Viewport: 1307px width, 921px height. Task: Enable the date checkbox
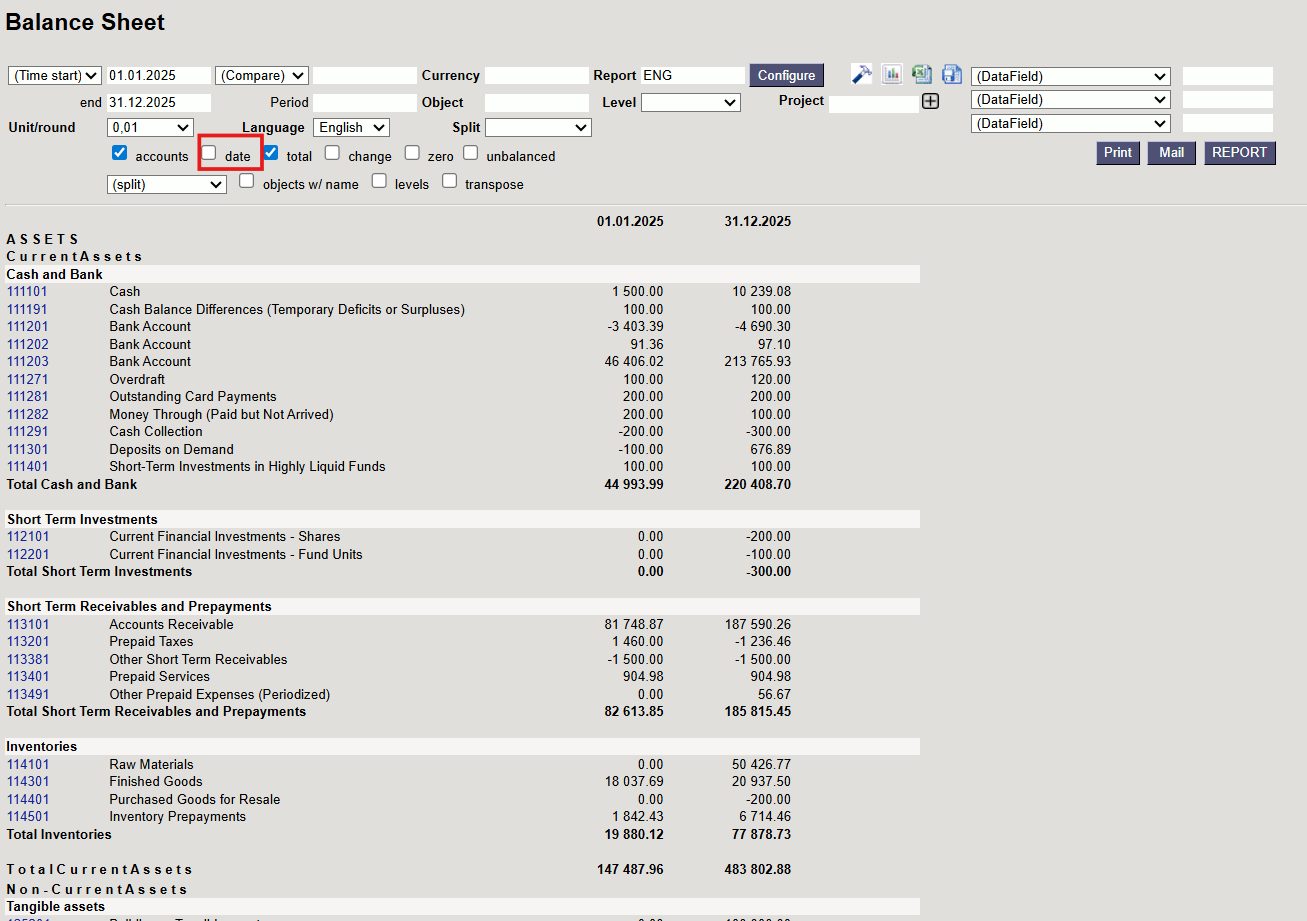click(209, 153)
